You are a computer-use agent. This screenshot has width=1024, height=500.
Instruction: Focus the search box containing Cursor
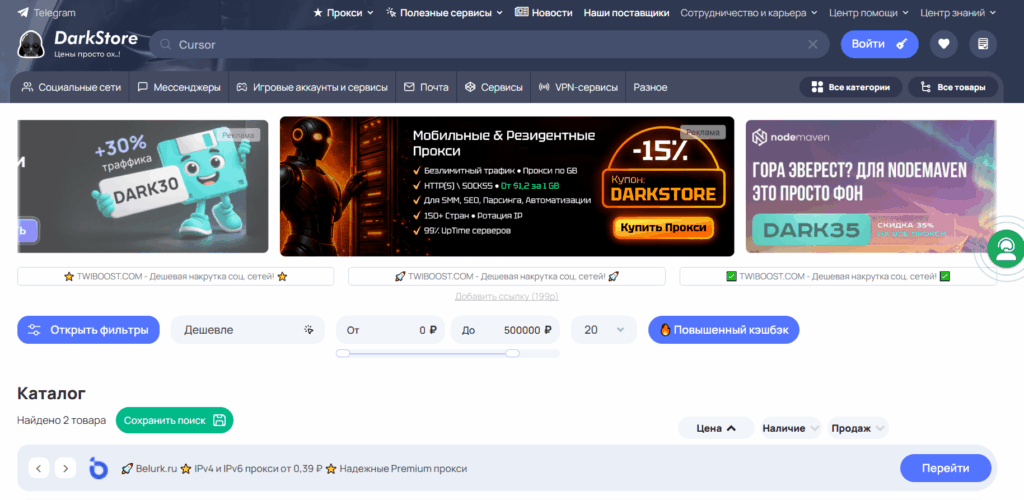click(489, 44)
